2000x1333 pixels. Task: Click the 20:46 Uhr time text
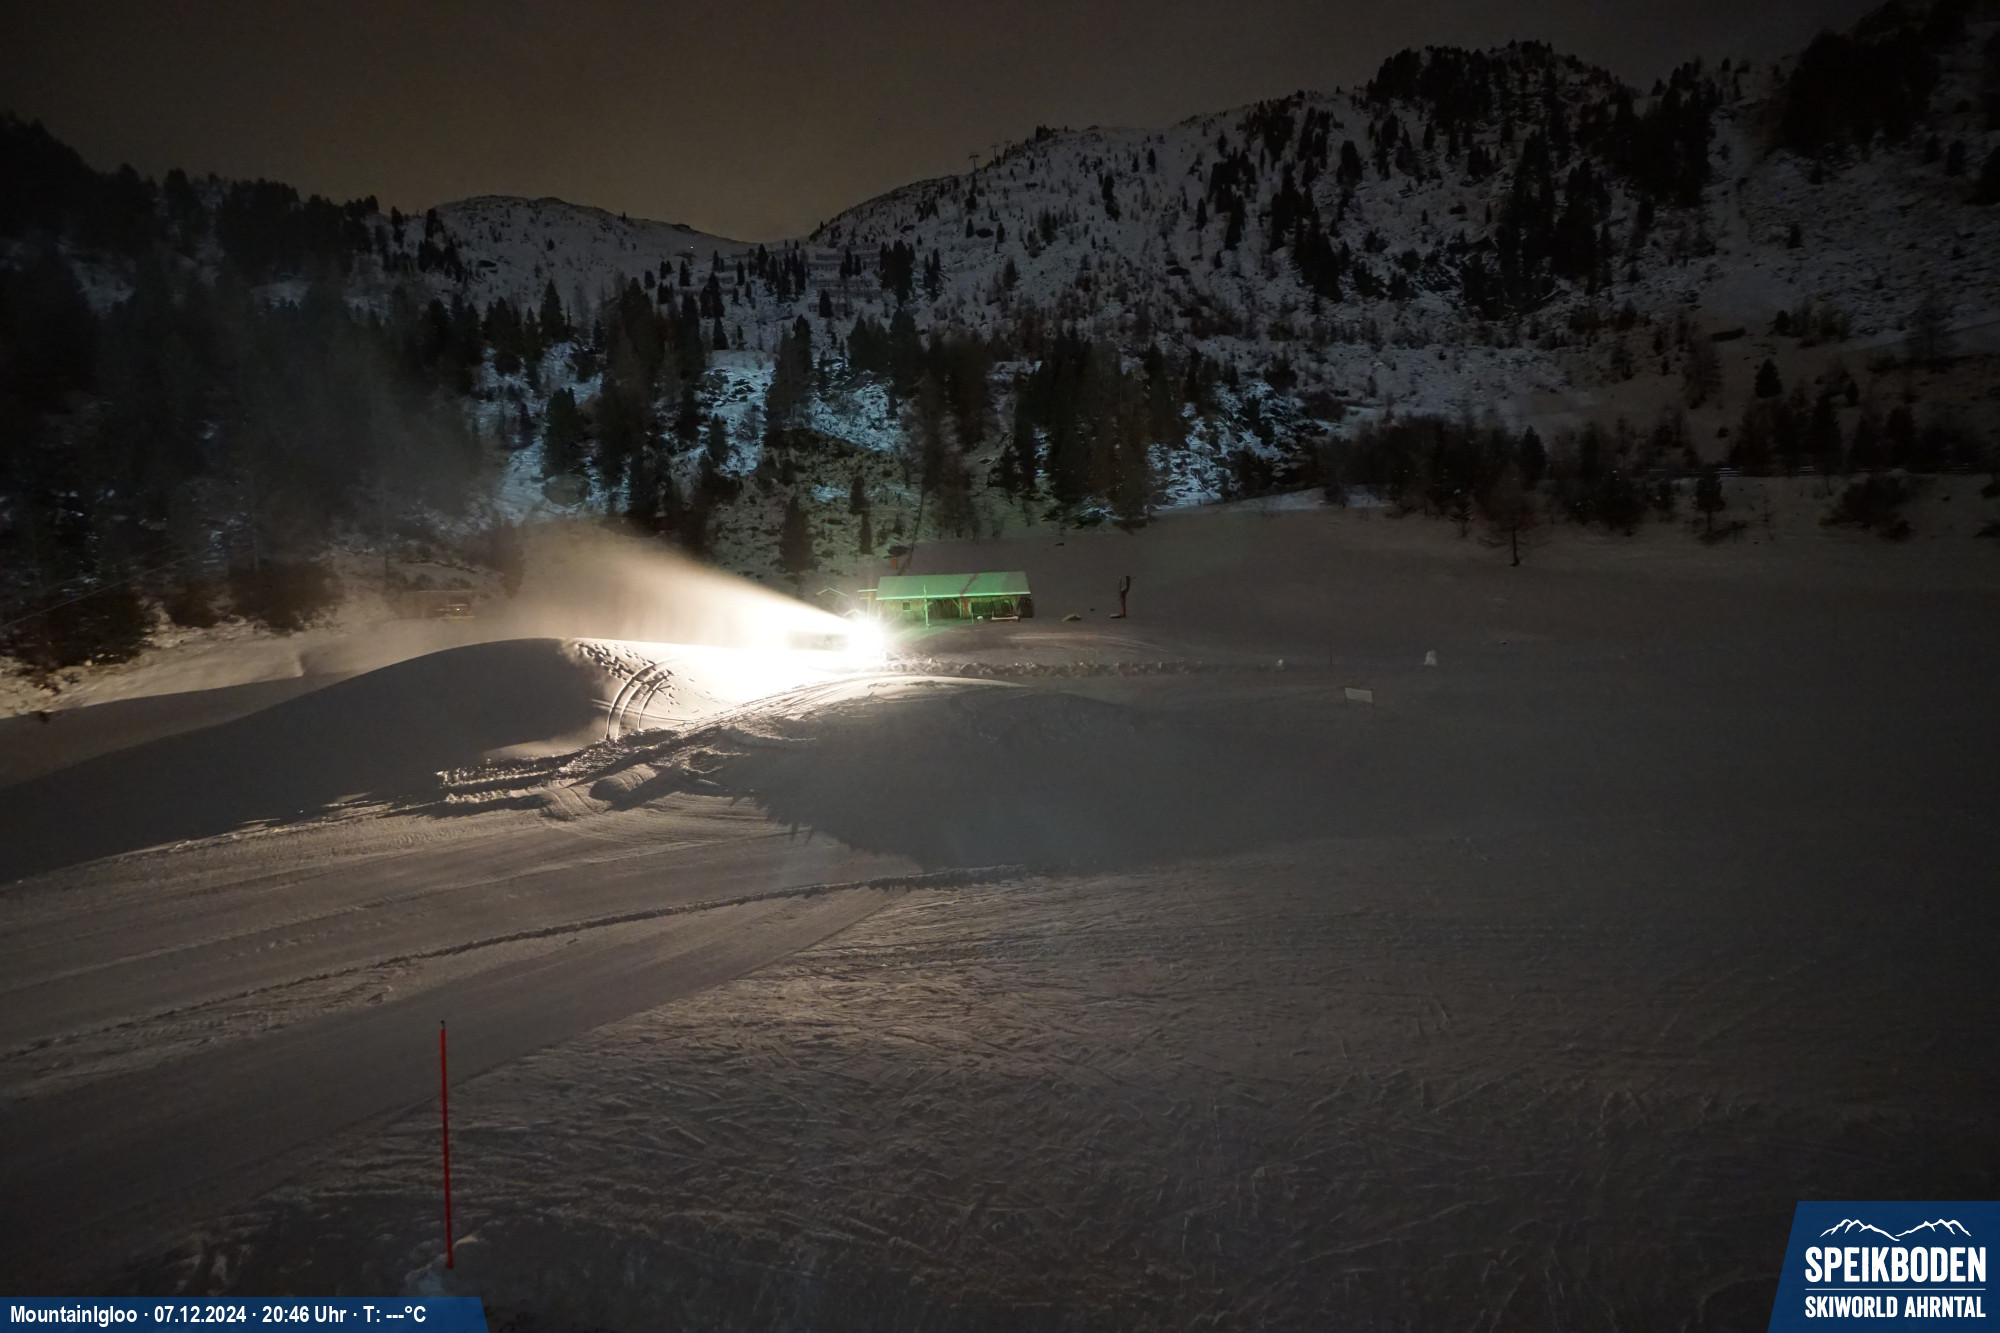click(x=304, y=1315)
